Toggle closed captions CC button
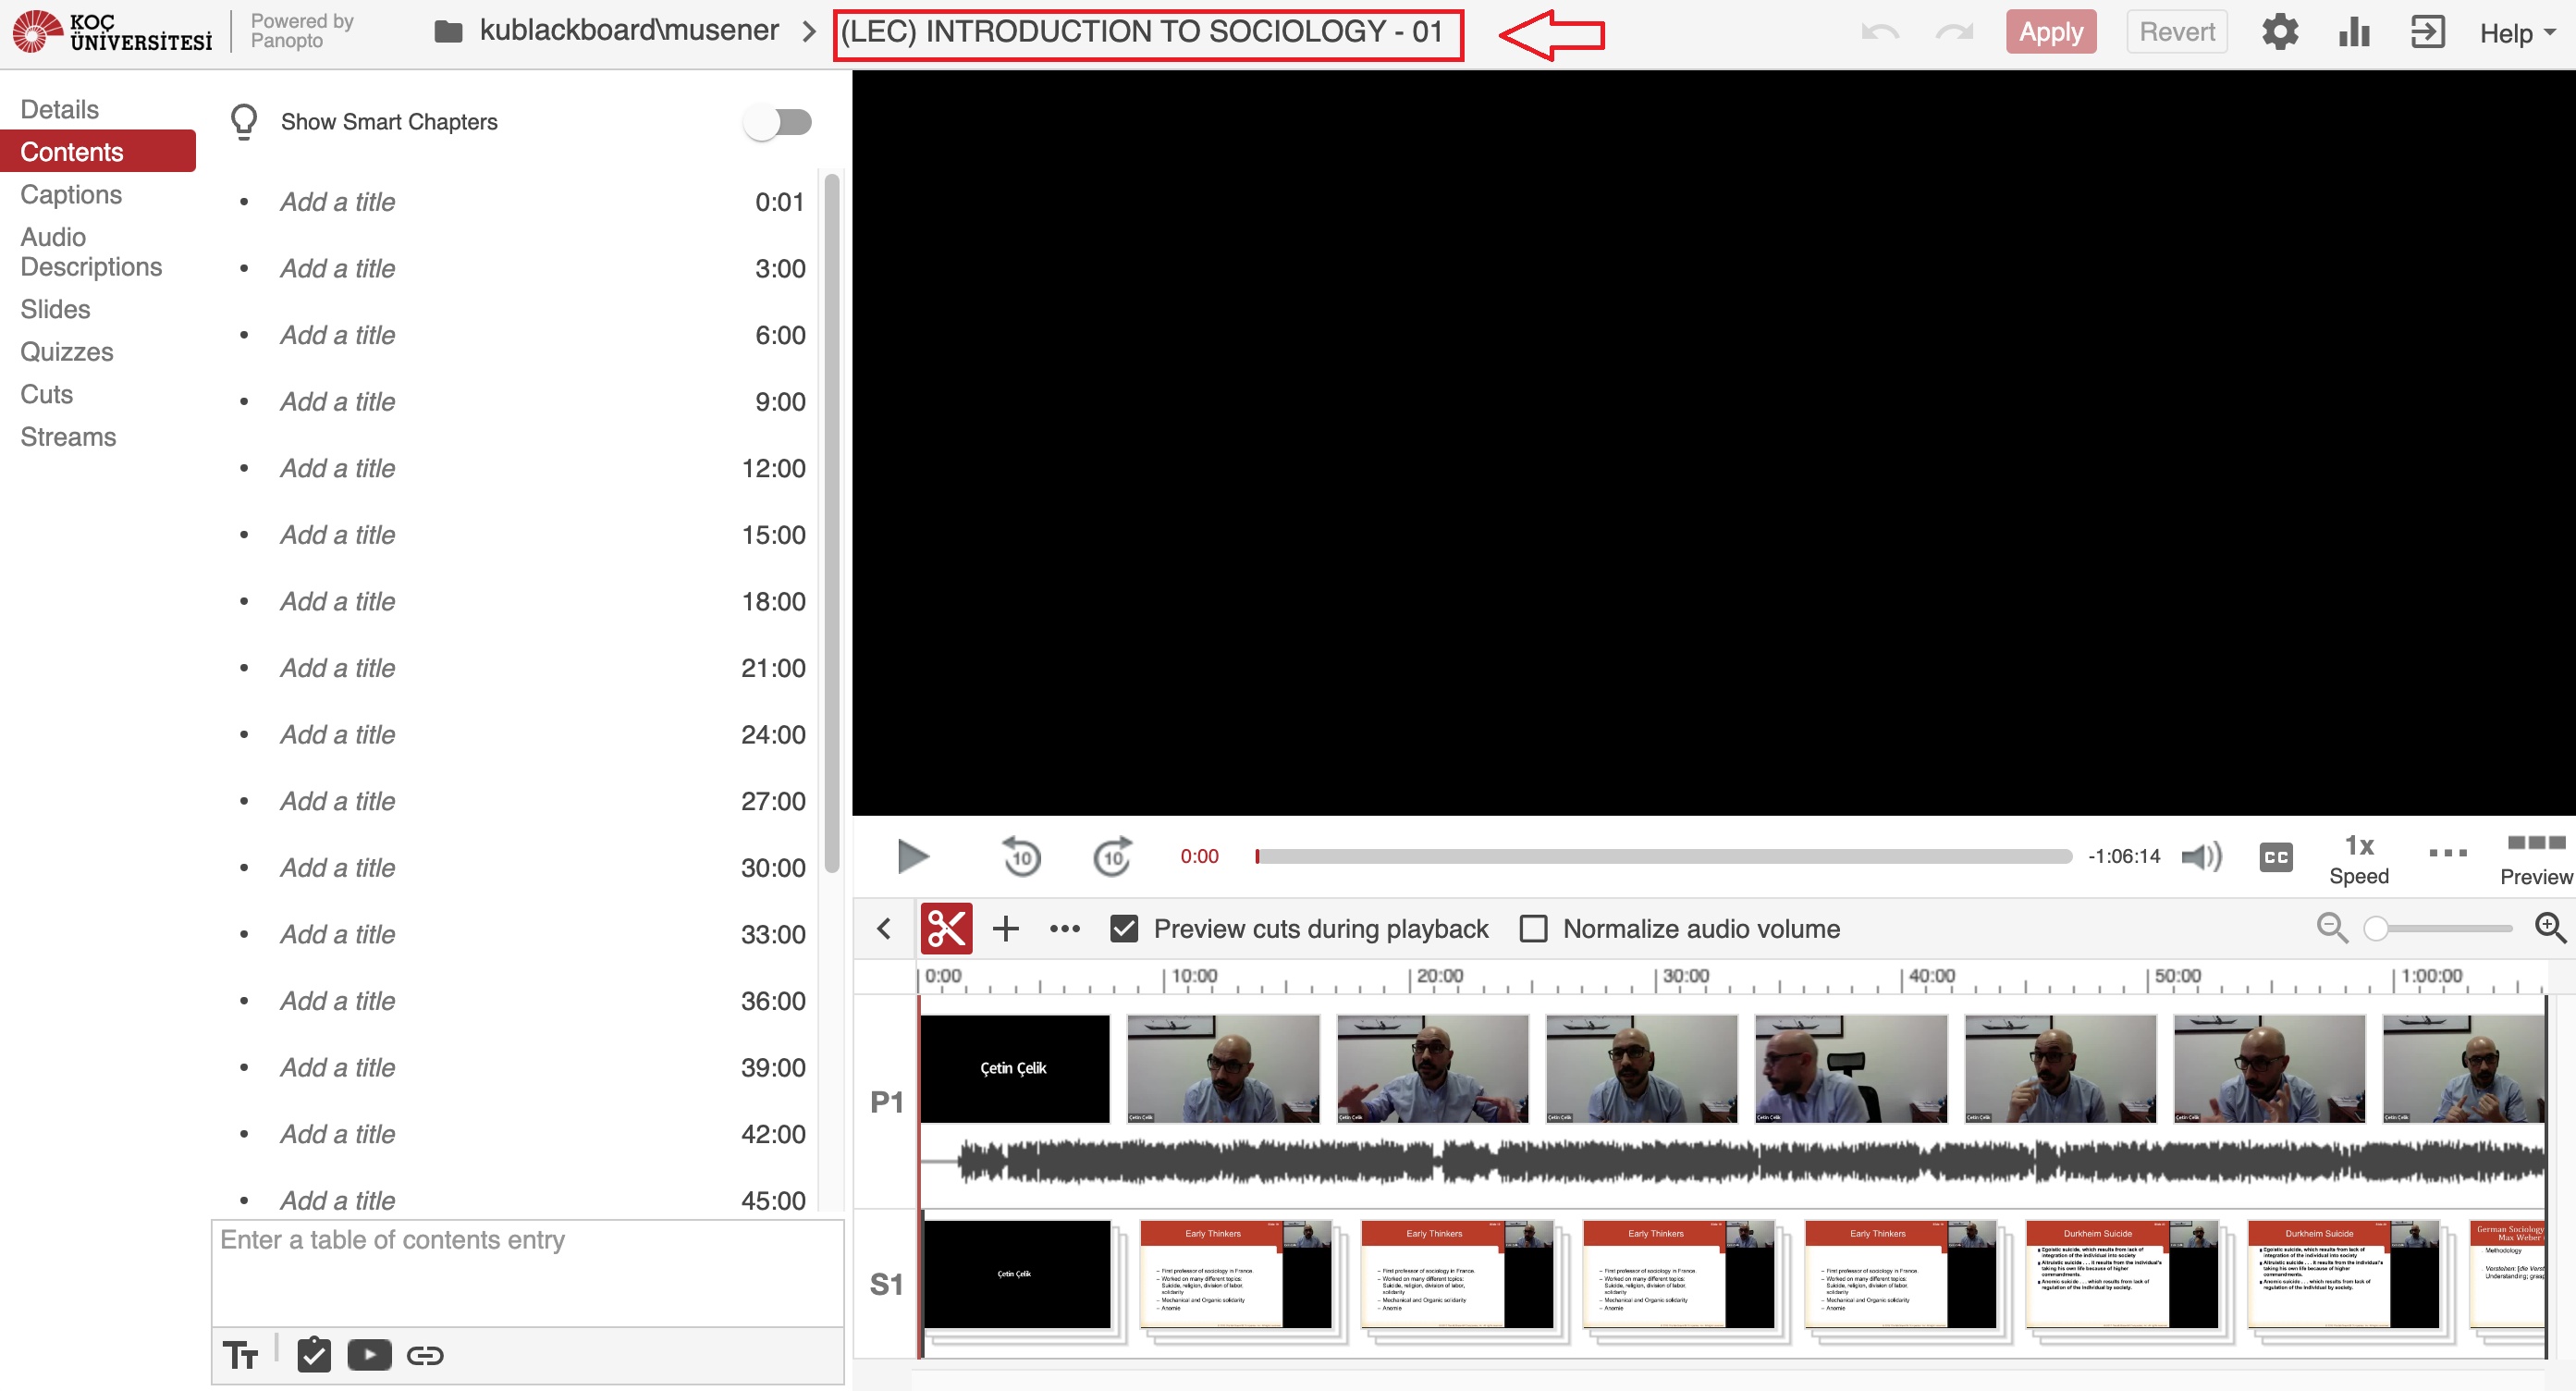 coord(2275,856)
